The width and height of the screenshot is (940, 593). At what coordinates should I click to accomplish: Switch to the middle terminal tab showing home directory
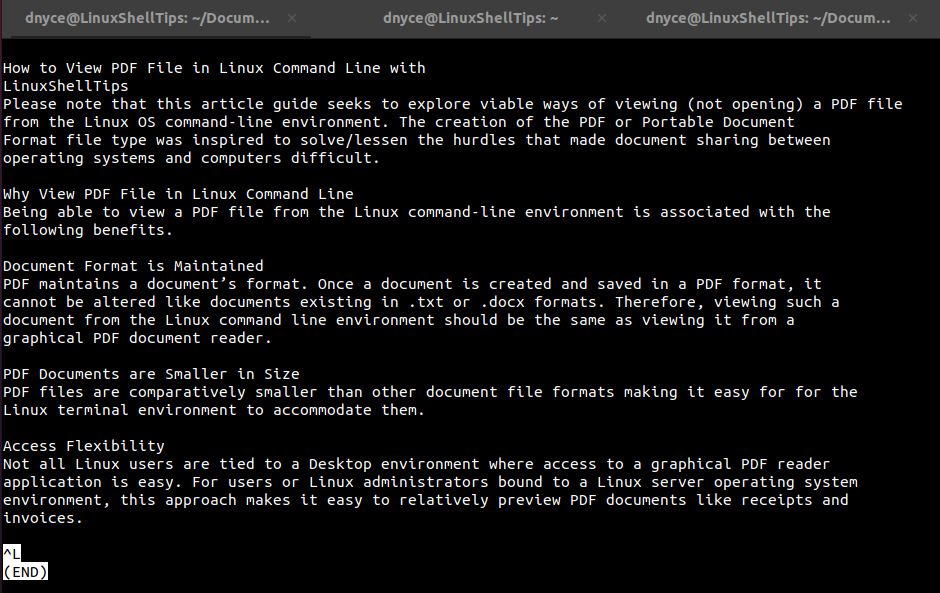coord(470,17)
